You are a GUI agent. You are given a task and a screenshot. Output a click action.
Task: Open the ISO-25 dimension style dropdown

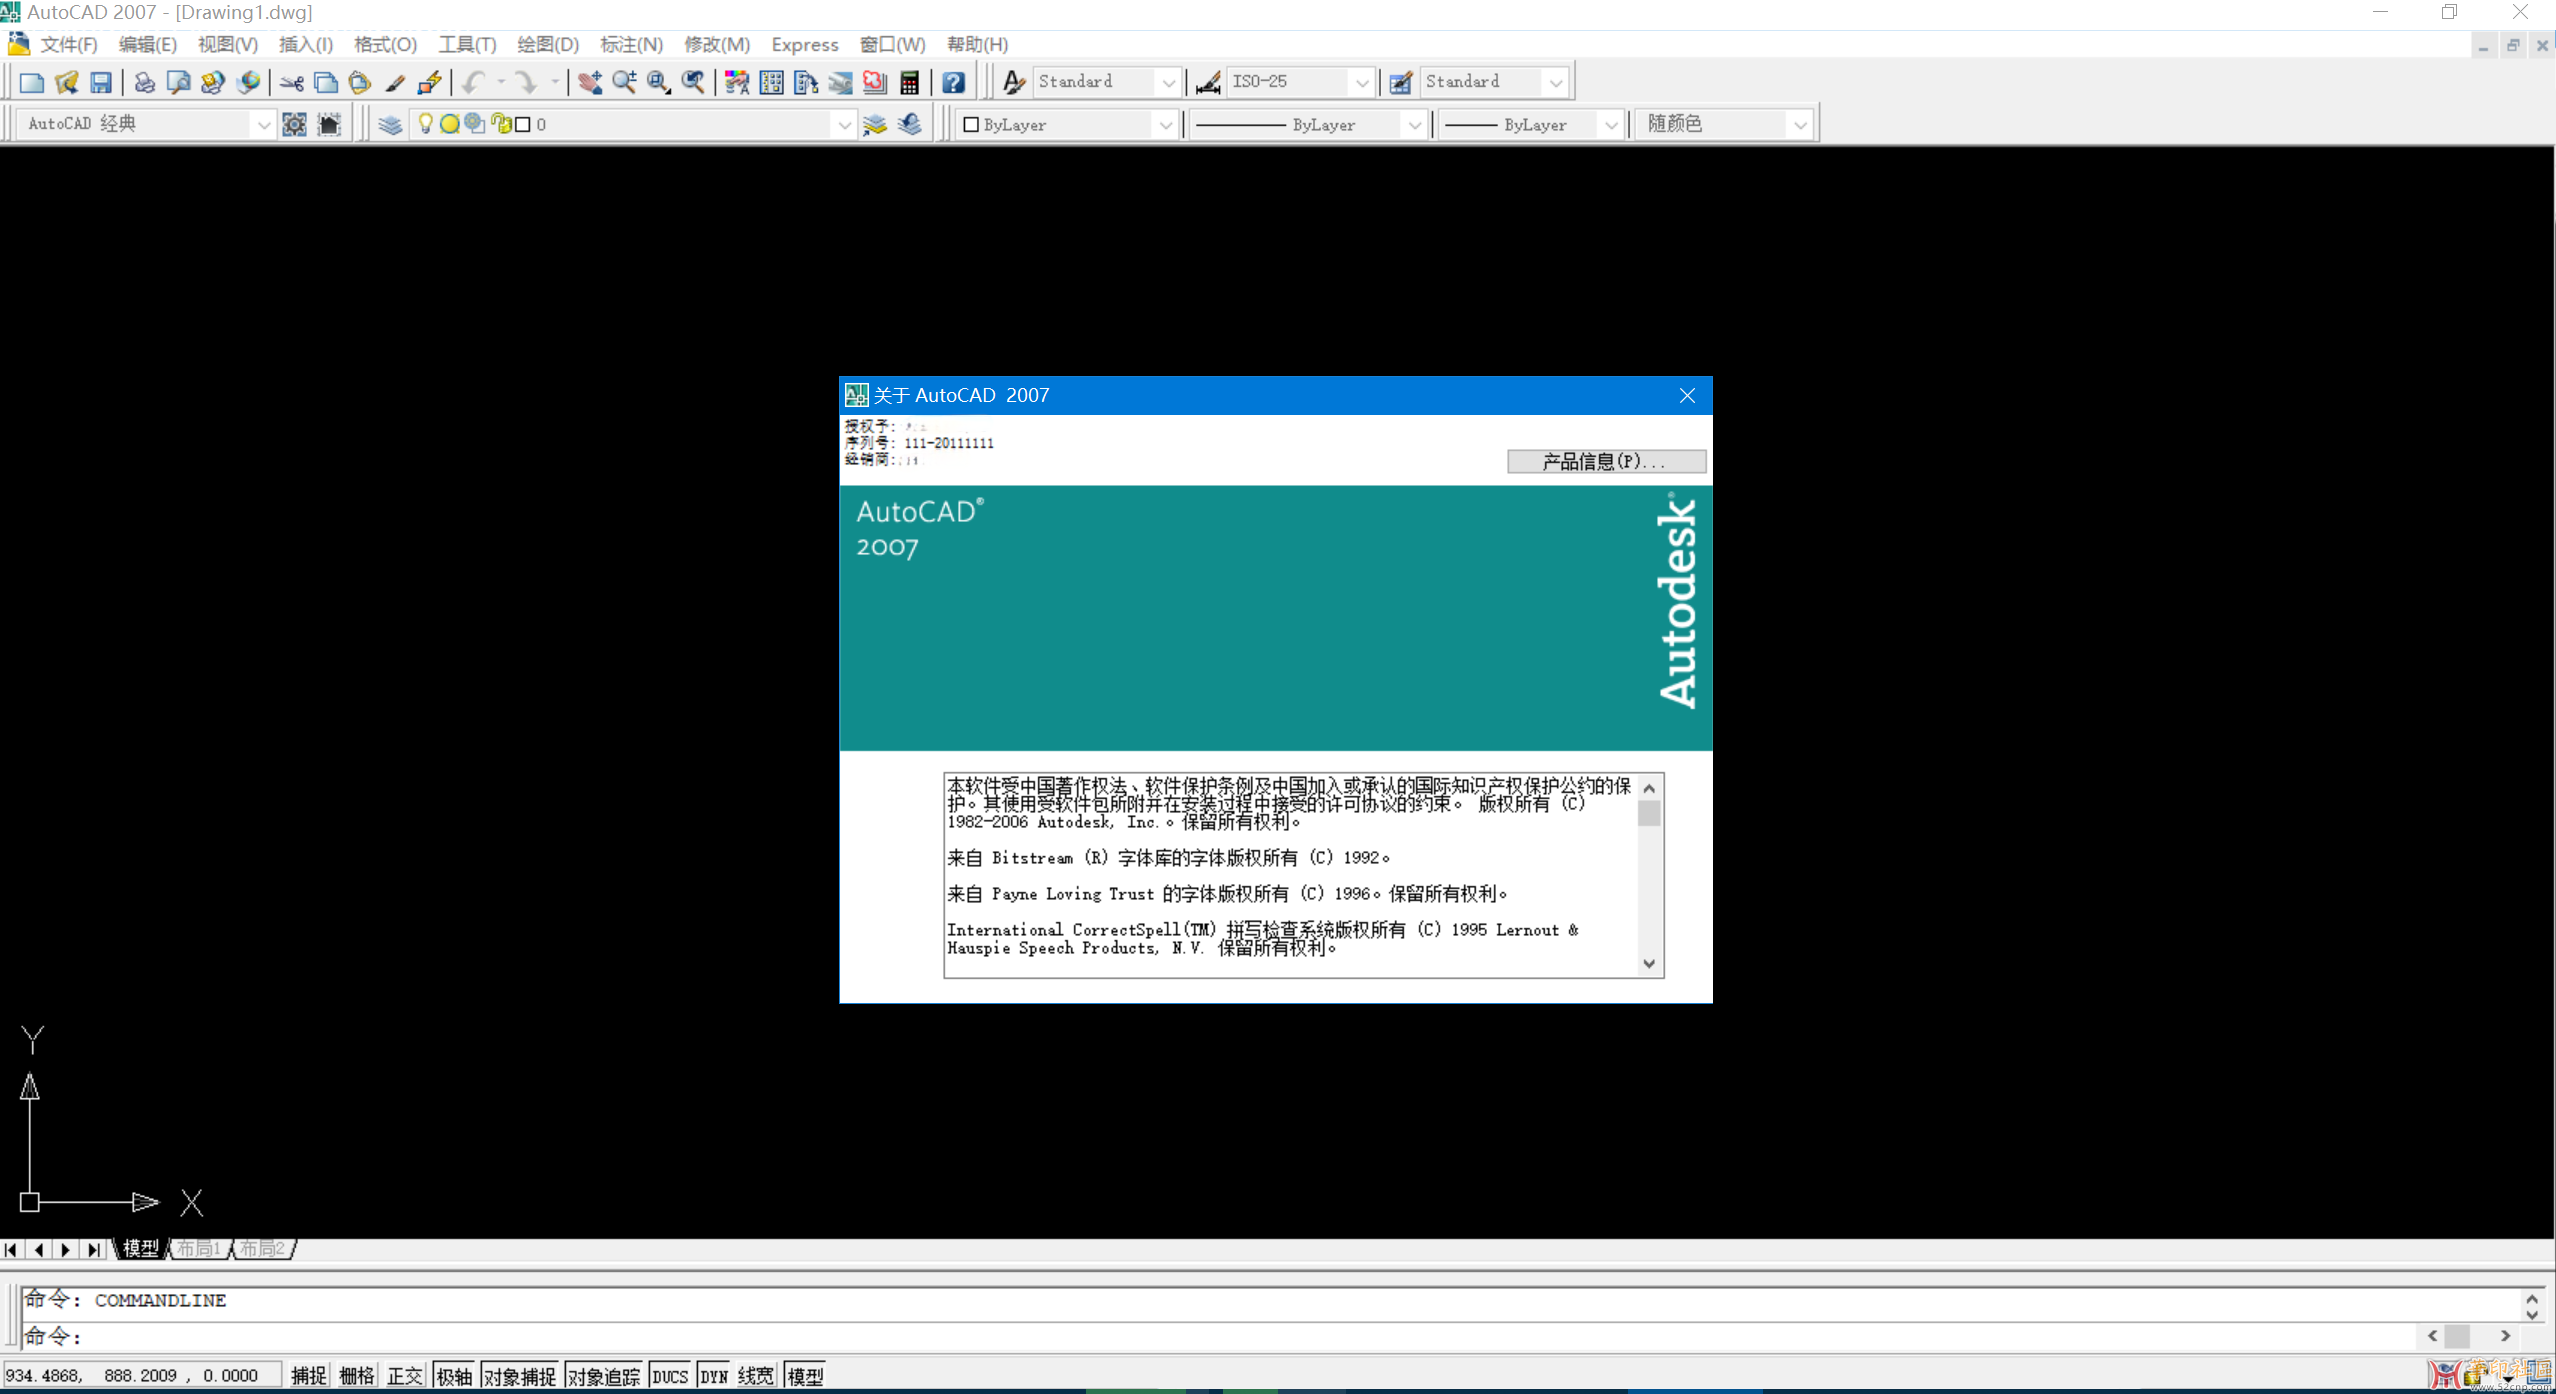pyautogui.click(x=1361, y=82)
